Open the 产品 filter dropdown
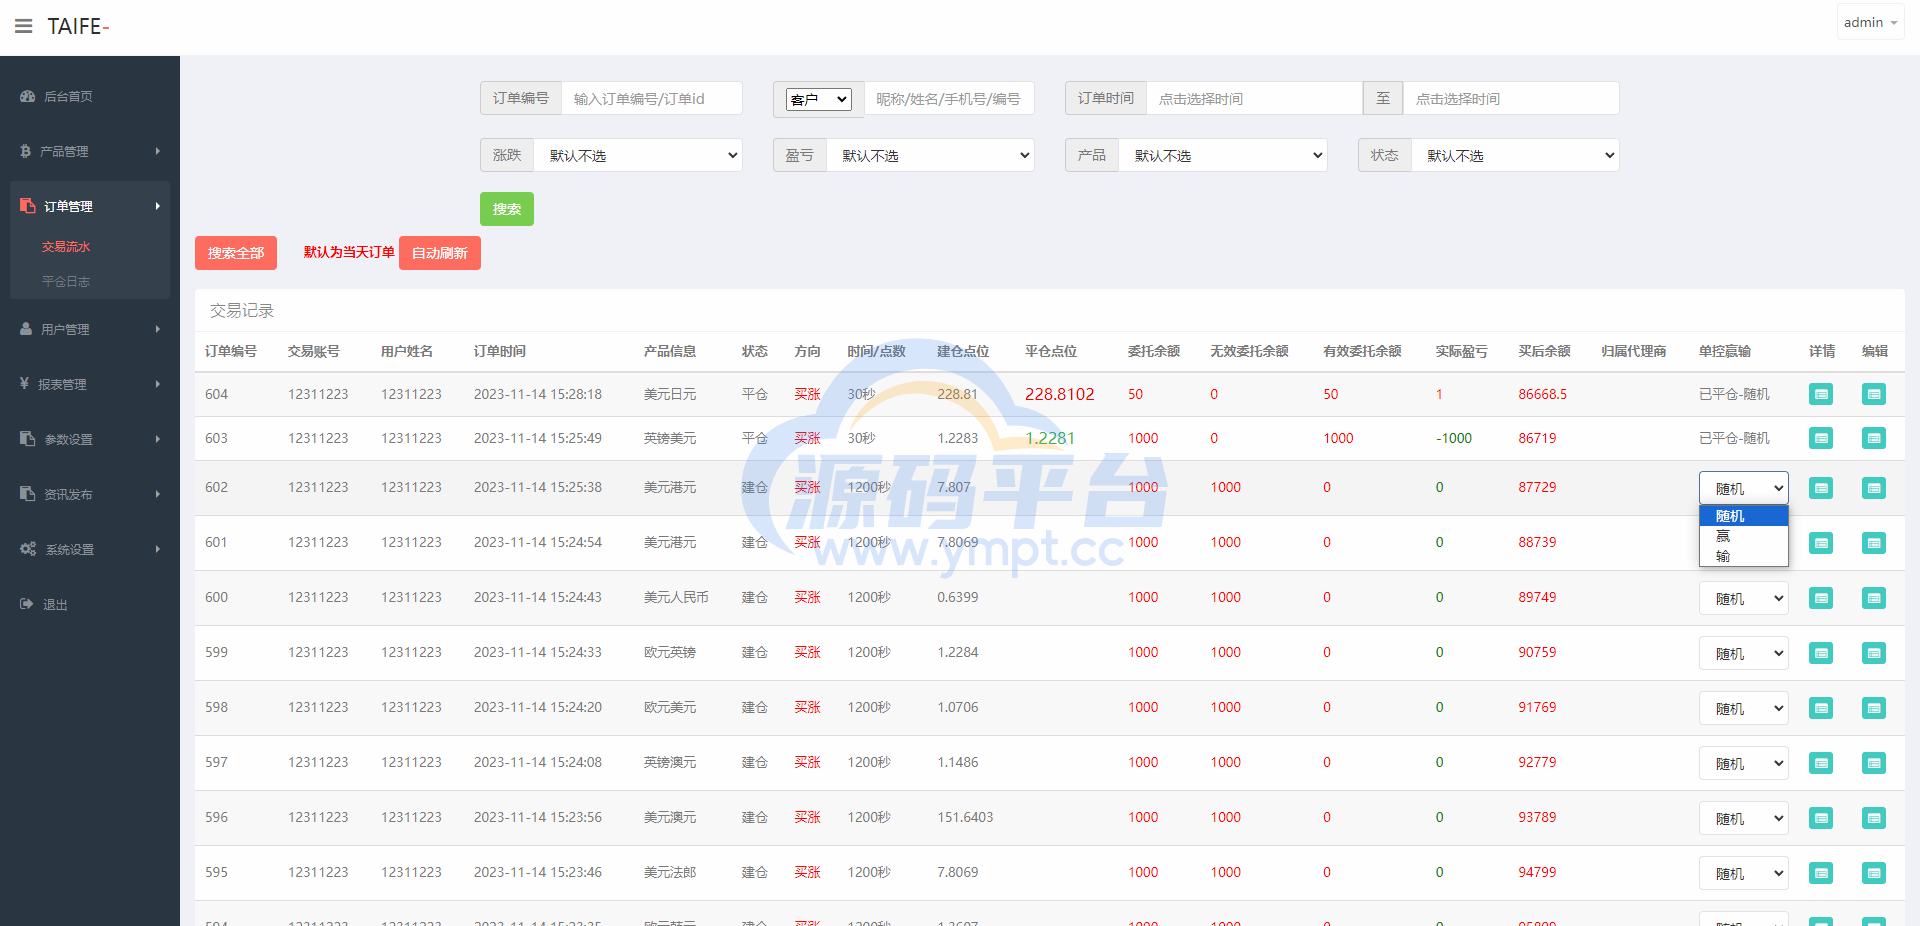The width and height of the screenshot is (1920, 926). click(x=1223, y=155)
